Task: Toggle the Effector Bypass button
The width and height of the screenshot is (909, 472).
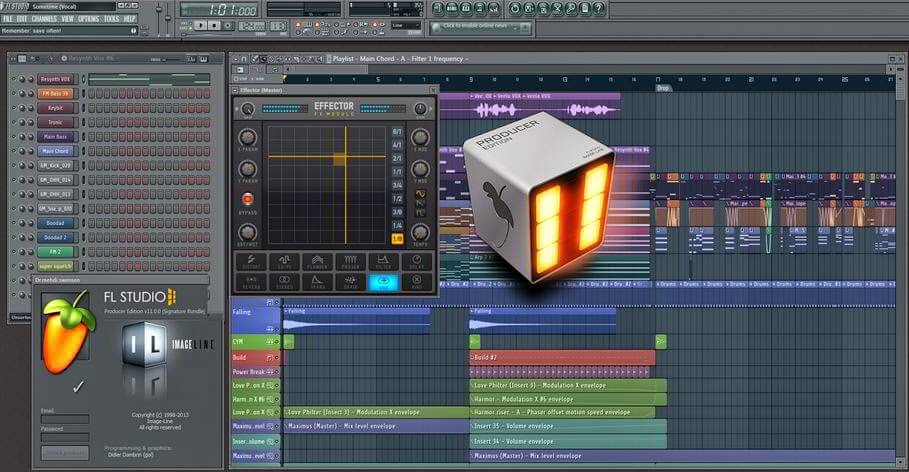Action: click(248, 199)
